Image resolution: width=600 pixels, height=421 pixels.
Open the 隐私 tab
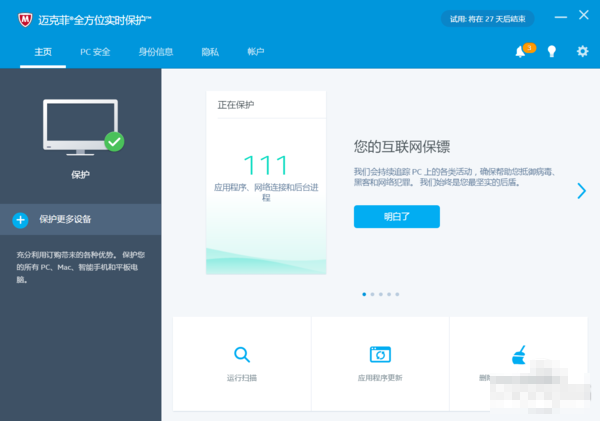tap(210, 52)
